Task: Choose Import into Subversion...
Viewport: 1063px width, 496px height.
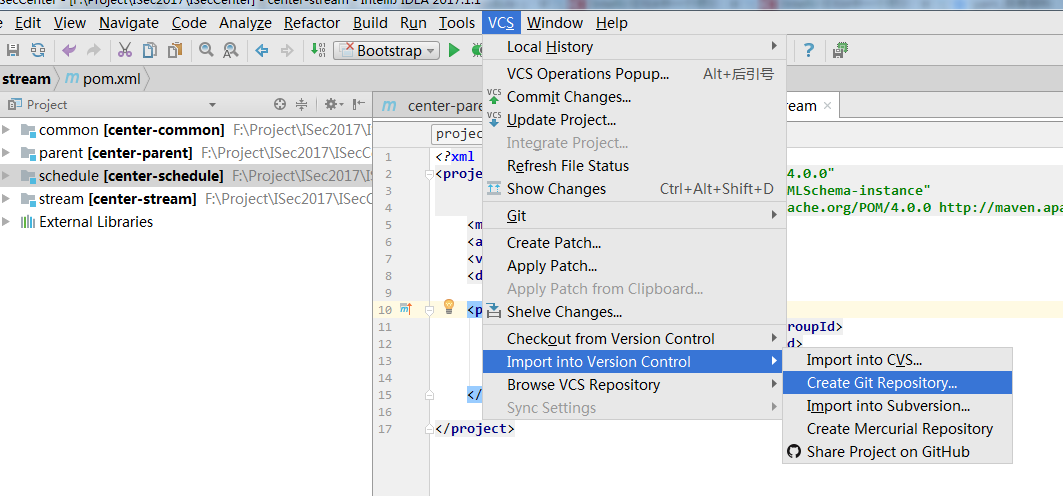Action: point(897,406)
